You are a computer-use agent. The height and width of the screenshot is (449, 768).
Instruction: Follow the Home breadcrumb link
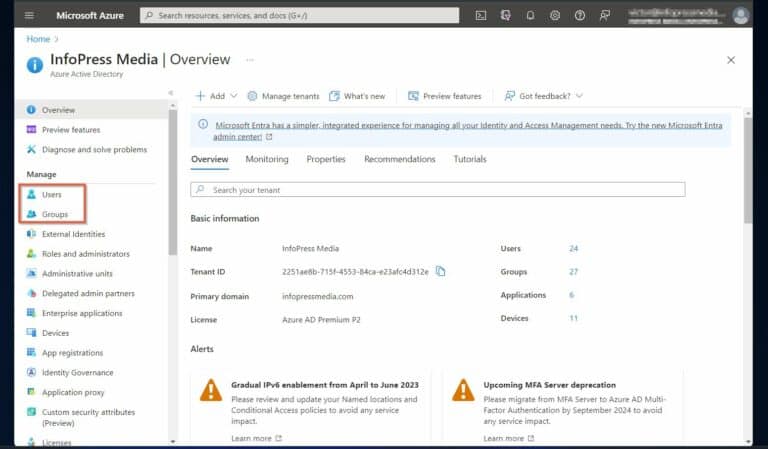[38, 39]
